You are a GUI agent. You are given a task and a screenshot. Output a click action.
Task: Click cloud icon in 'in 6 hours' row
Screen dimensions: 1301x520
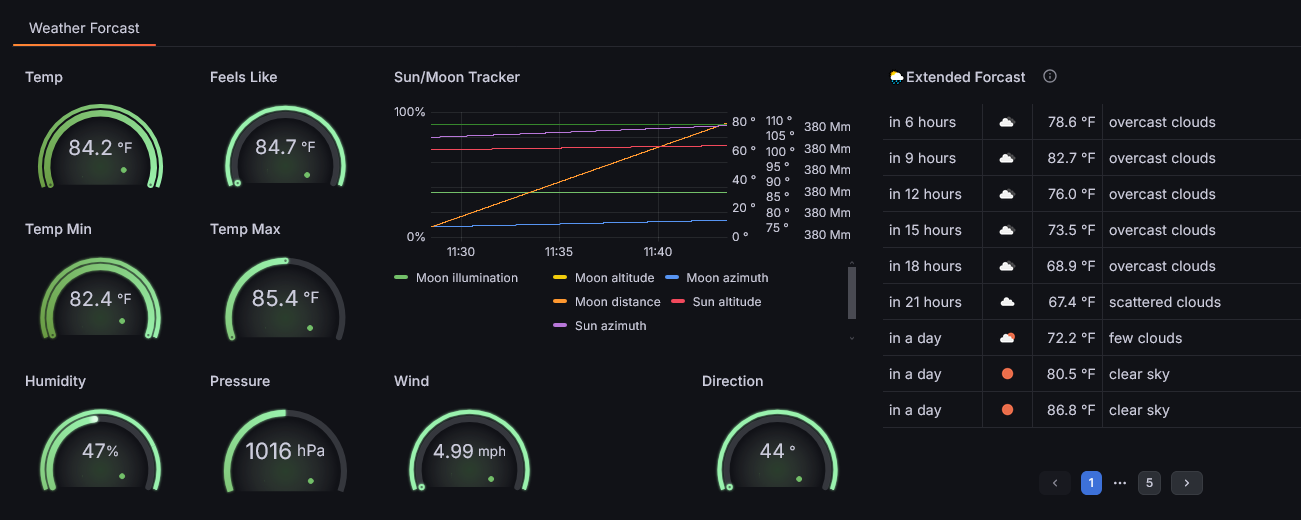[x=1007, y=122]
